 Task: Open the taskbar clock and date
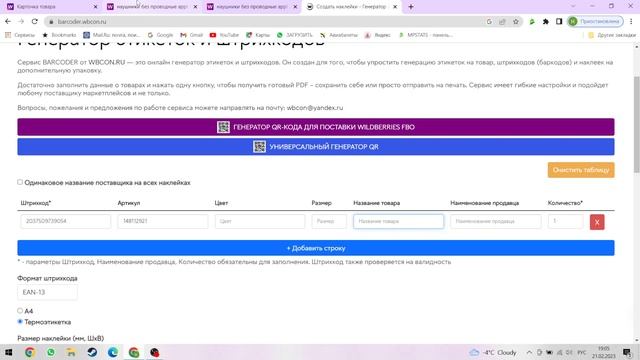coord(603,352)
